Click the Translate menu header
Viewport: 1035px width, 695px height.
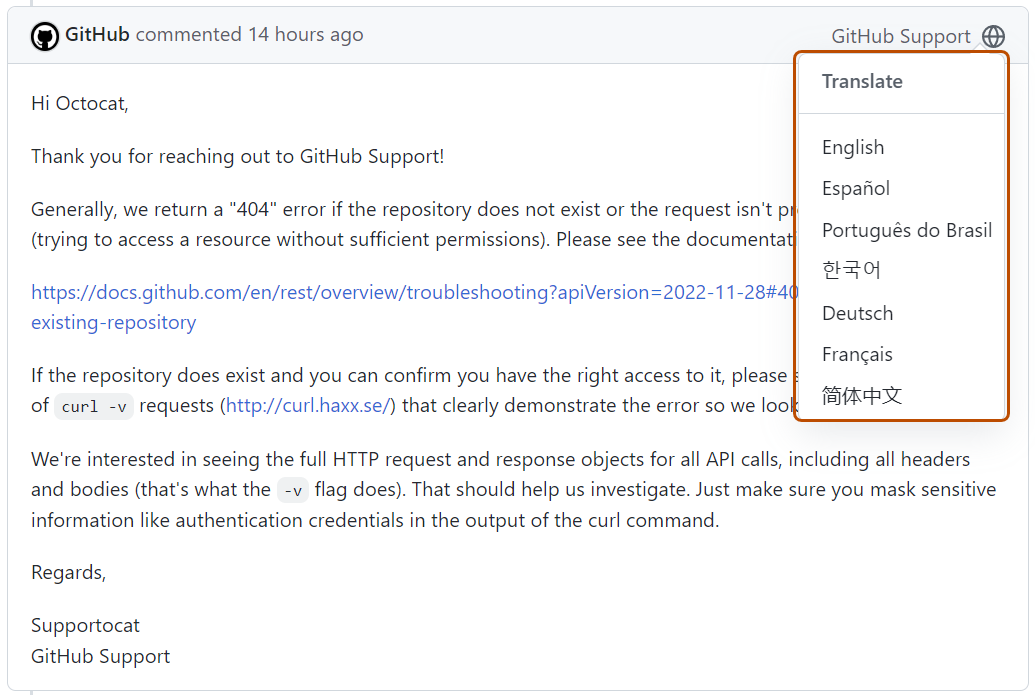tap(862, 81)
